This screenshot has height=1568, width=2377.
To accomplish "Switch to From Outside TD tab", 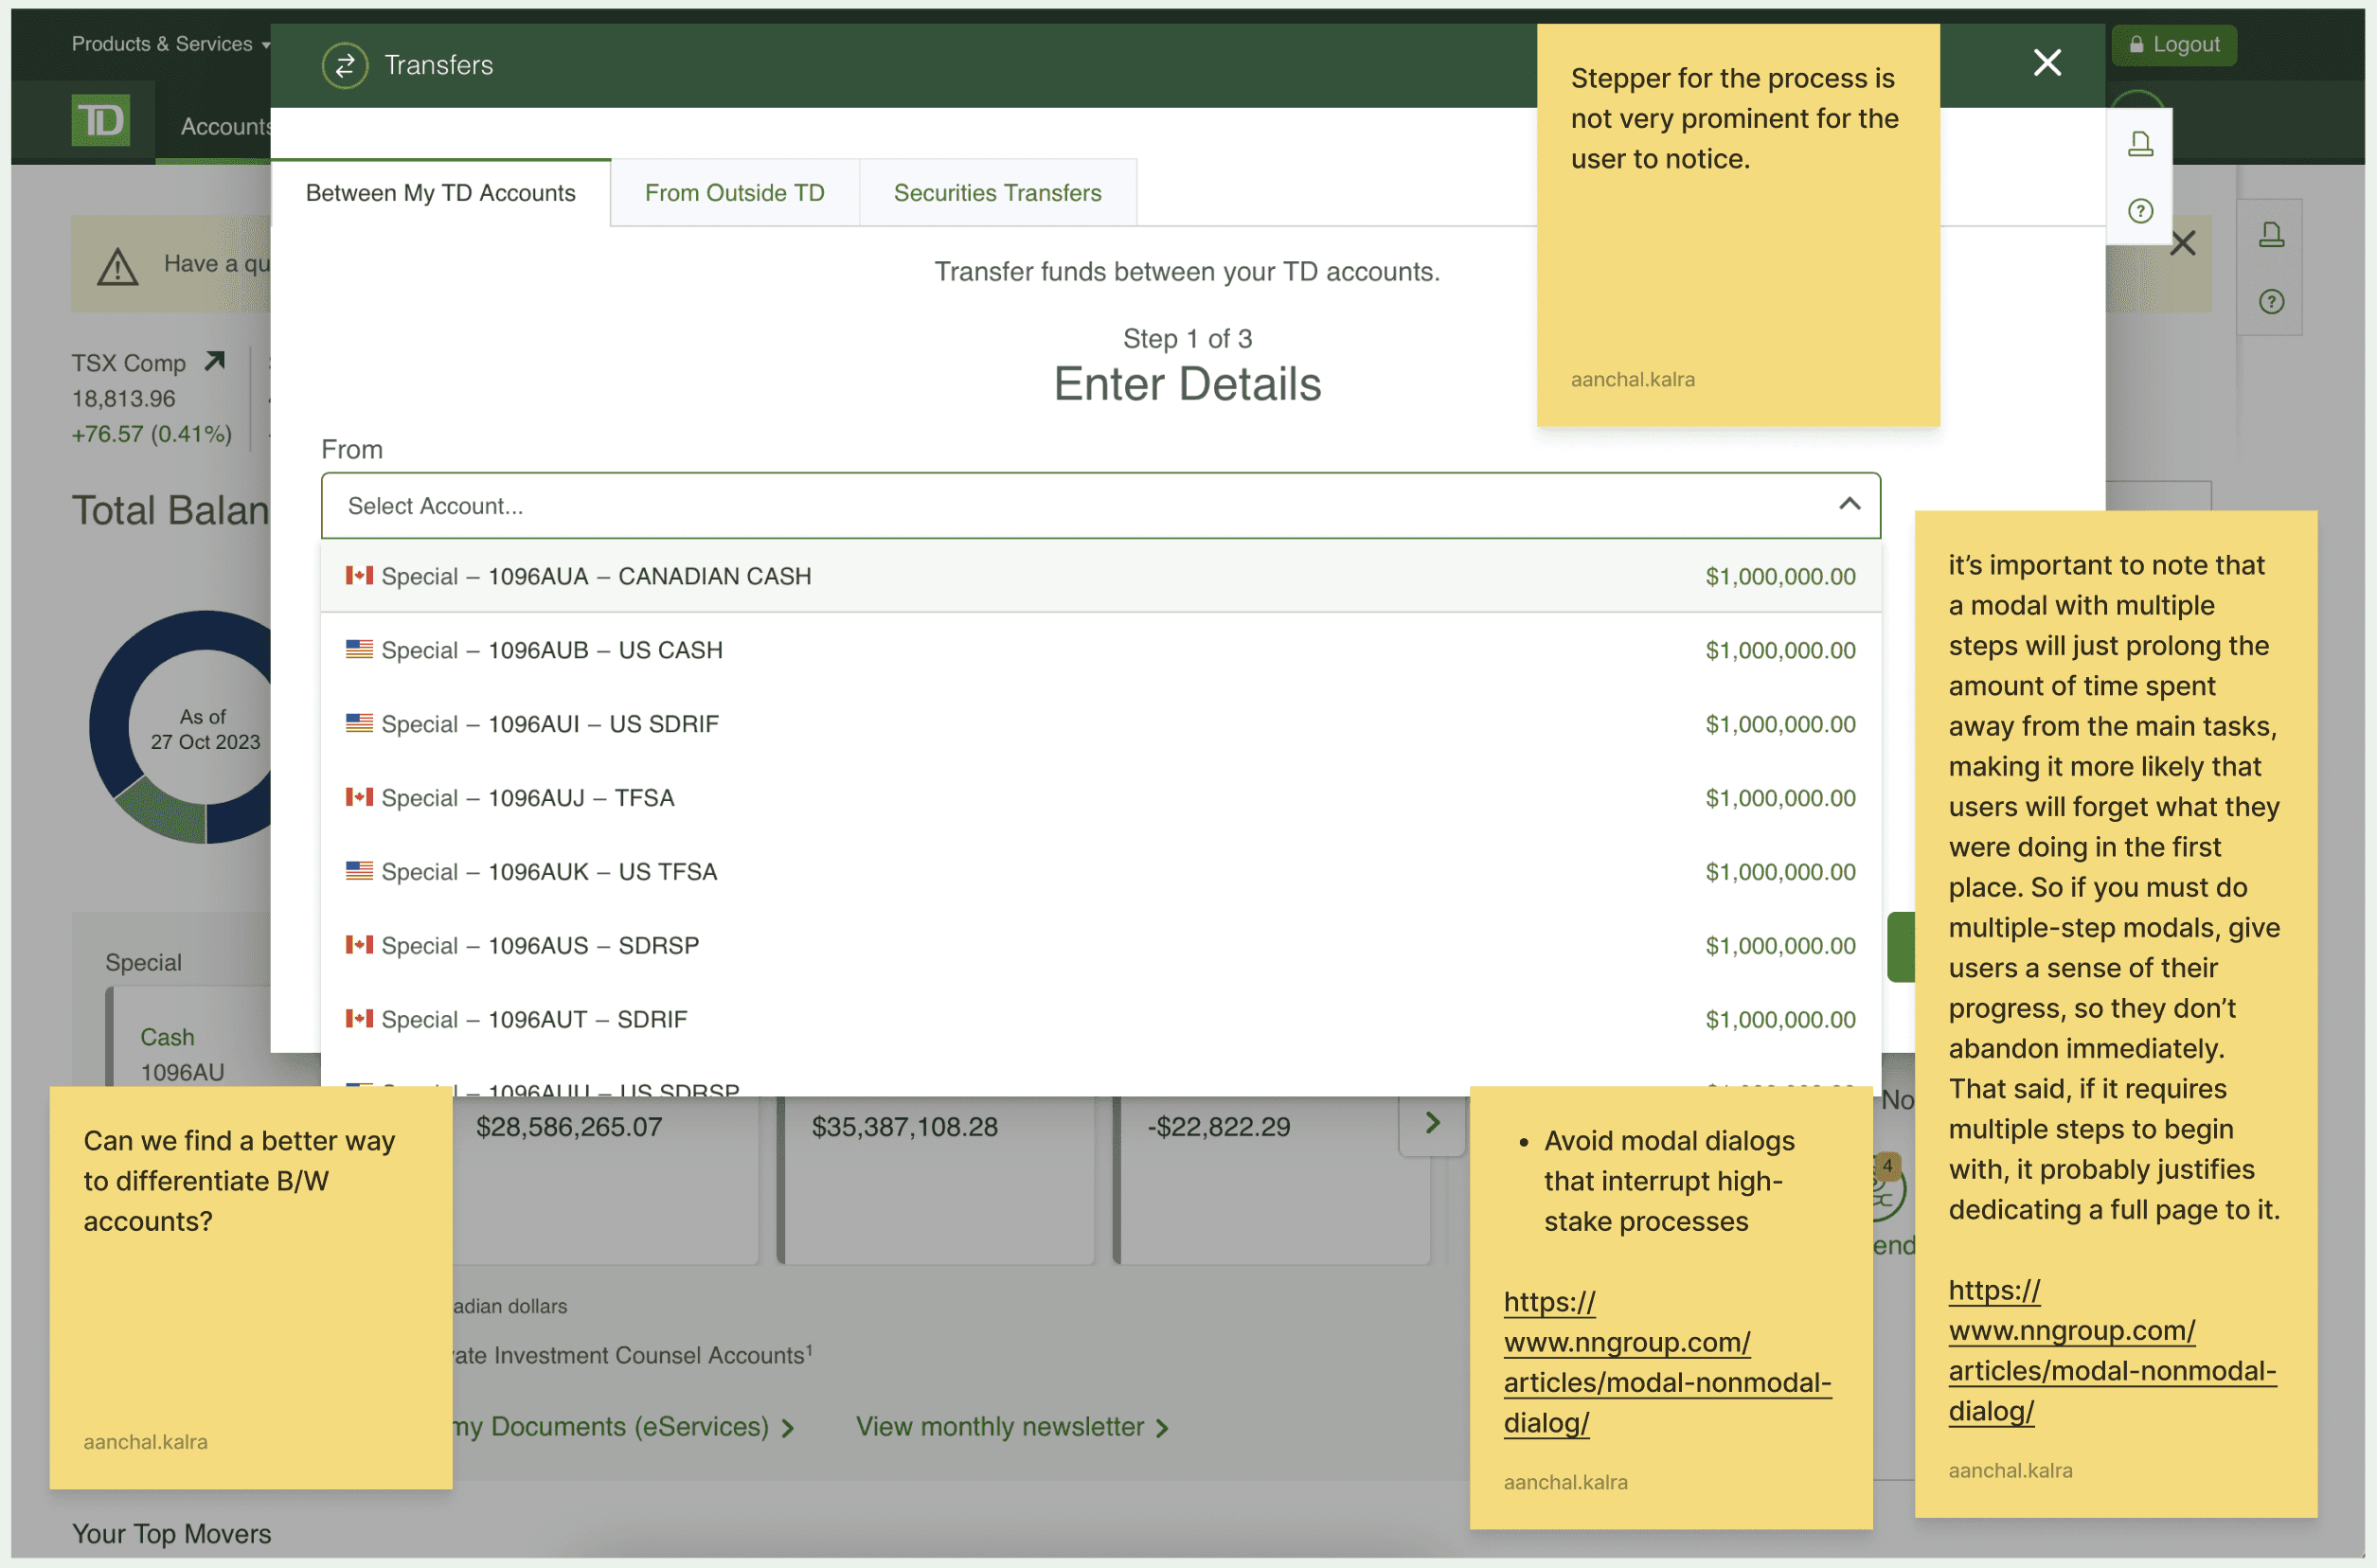I will tap(734, 193).
